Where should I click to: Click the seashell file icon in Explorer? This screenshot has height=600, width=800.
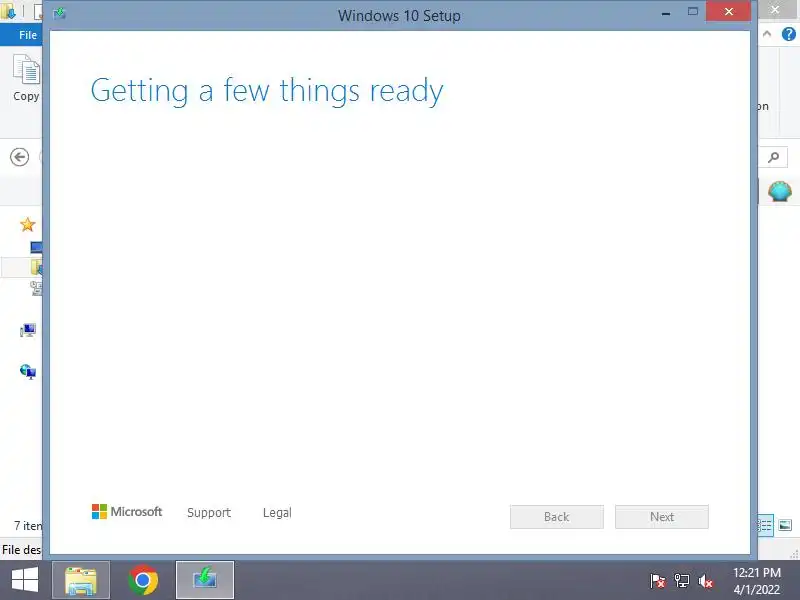point(780,191)
